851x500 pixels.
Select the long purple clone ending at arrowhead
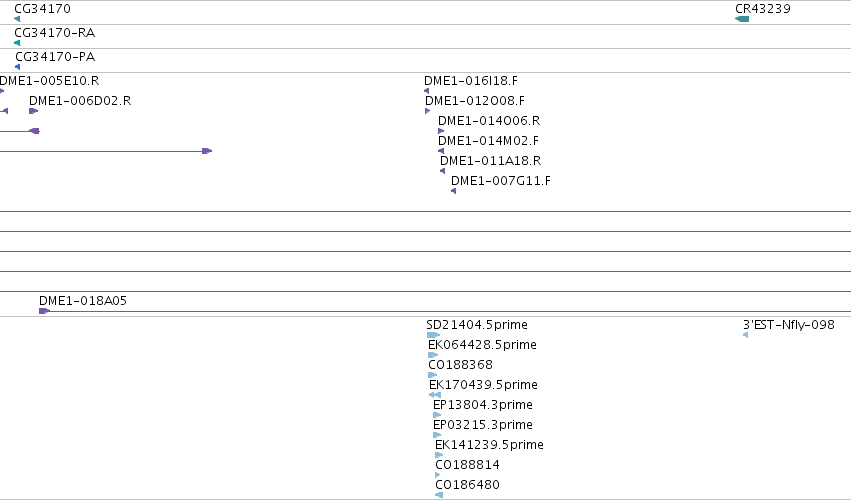click(106, 151)
